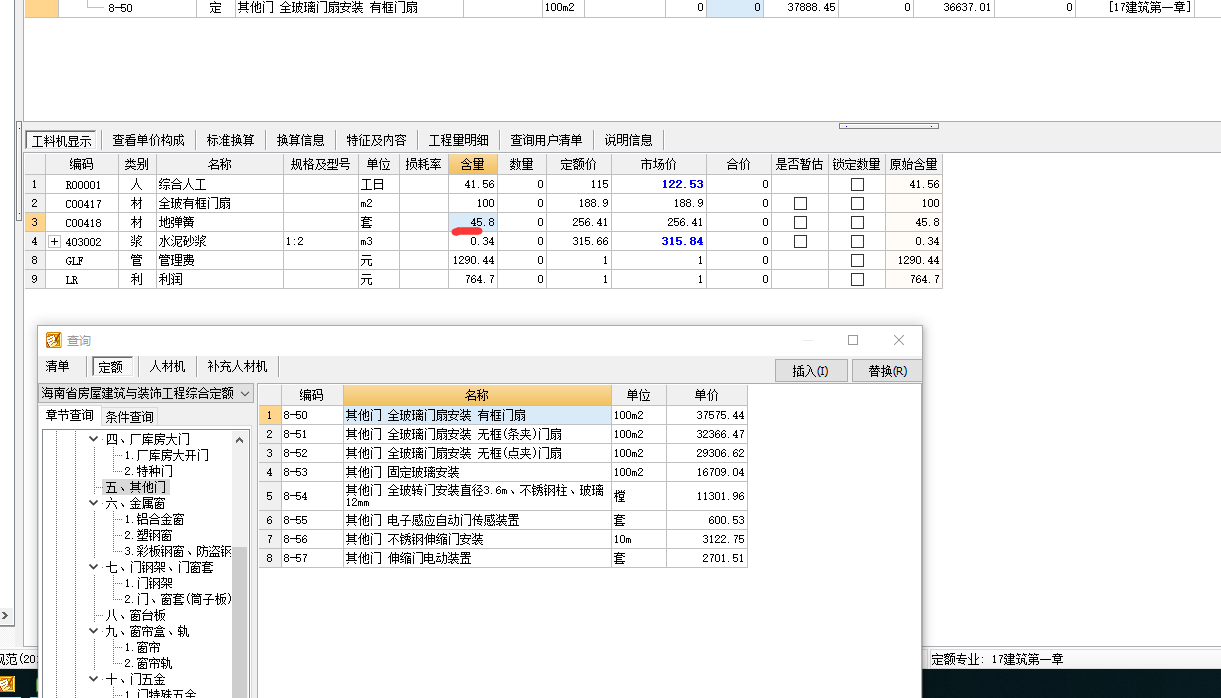The width and height of the screenshot is (1221, 698).
Task: Select quota row 8-53 固定玻璃安装
Action: click(x=503, y=472)
